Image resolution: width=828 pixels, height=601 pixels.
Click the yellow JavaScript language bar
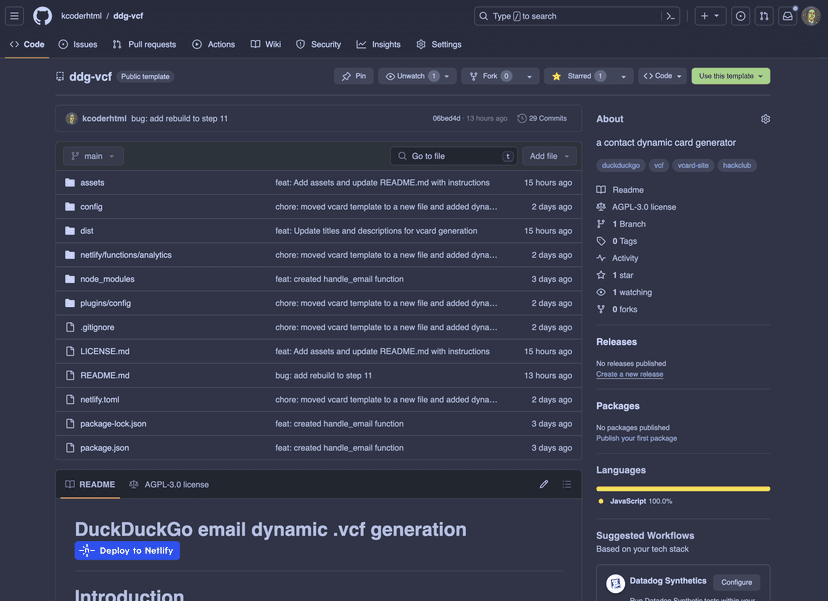pos(683,489)
